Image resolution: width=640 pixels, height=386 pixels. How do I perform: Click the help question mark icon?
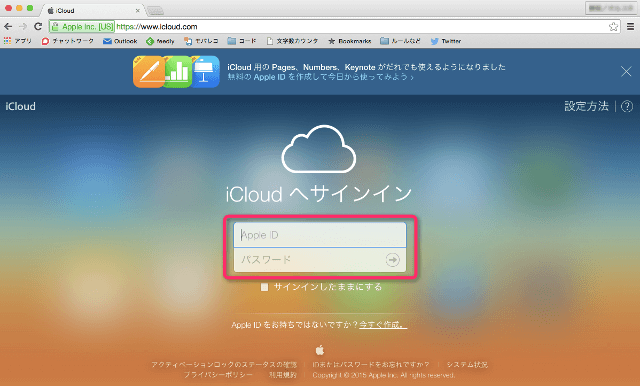pyautogui.click(x=627, y=106)
